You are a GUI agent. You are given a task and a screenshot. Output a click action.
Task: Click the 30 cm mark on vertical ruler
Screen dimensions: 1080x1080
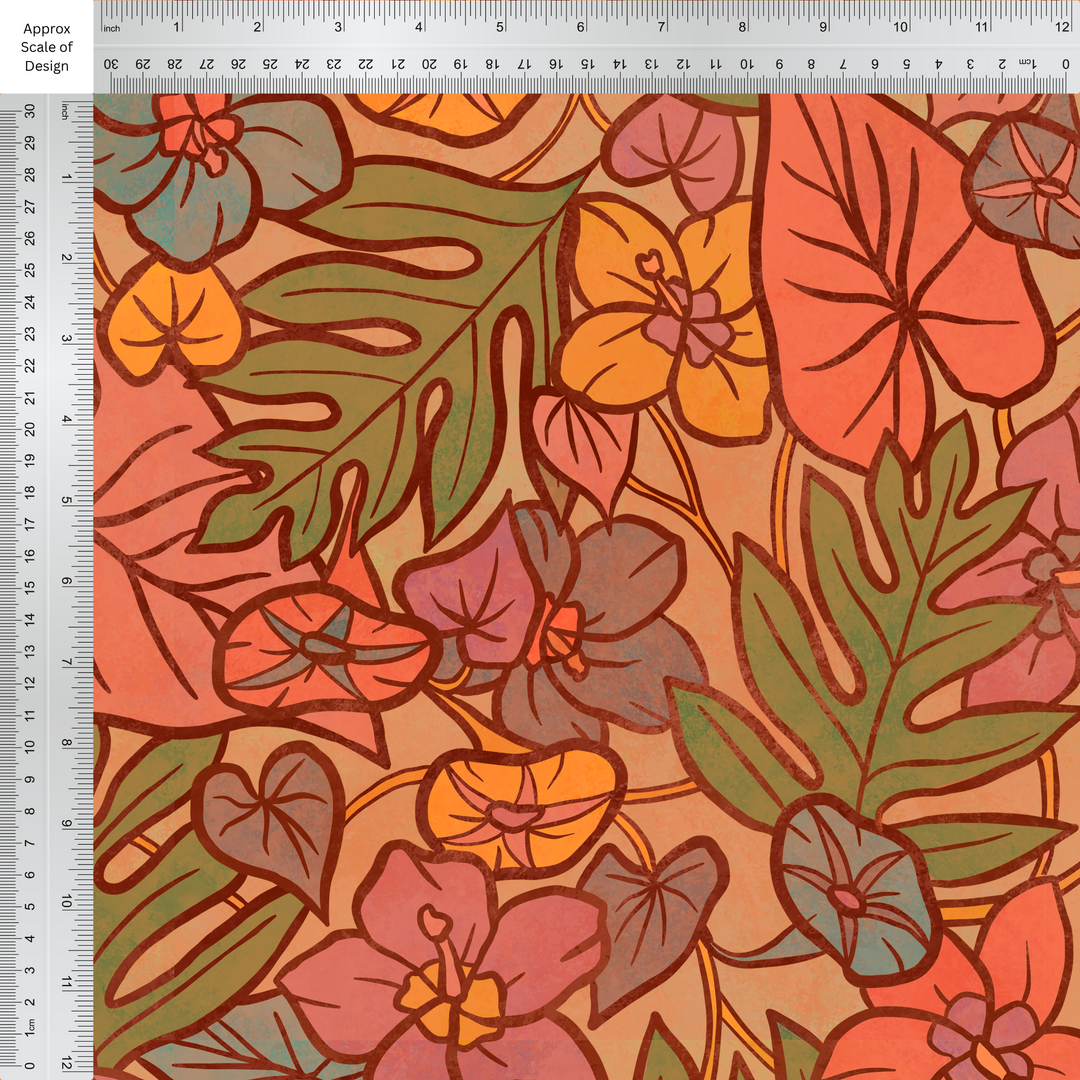point(30,111)
